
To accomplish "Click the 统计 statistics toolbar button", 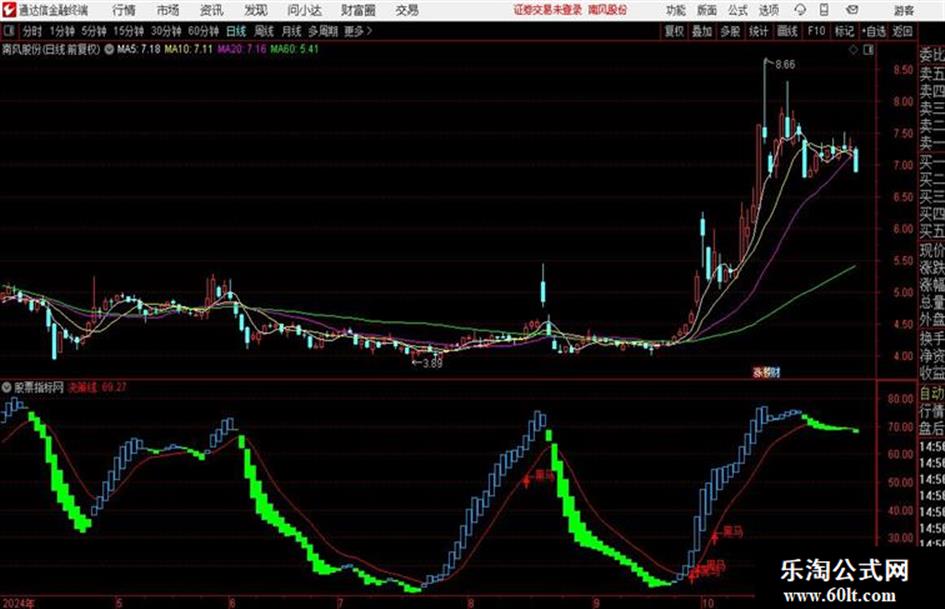I will click(x=759, y=31).
